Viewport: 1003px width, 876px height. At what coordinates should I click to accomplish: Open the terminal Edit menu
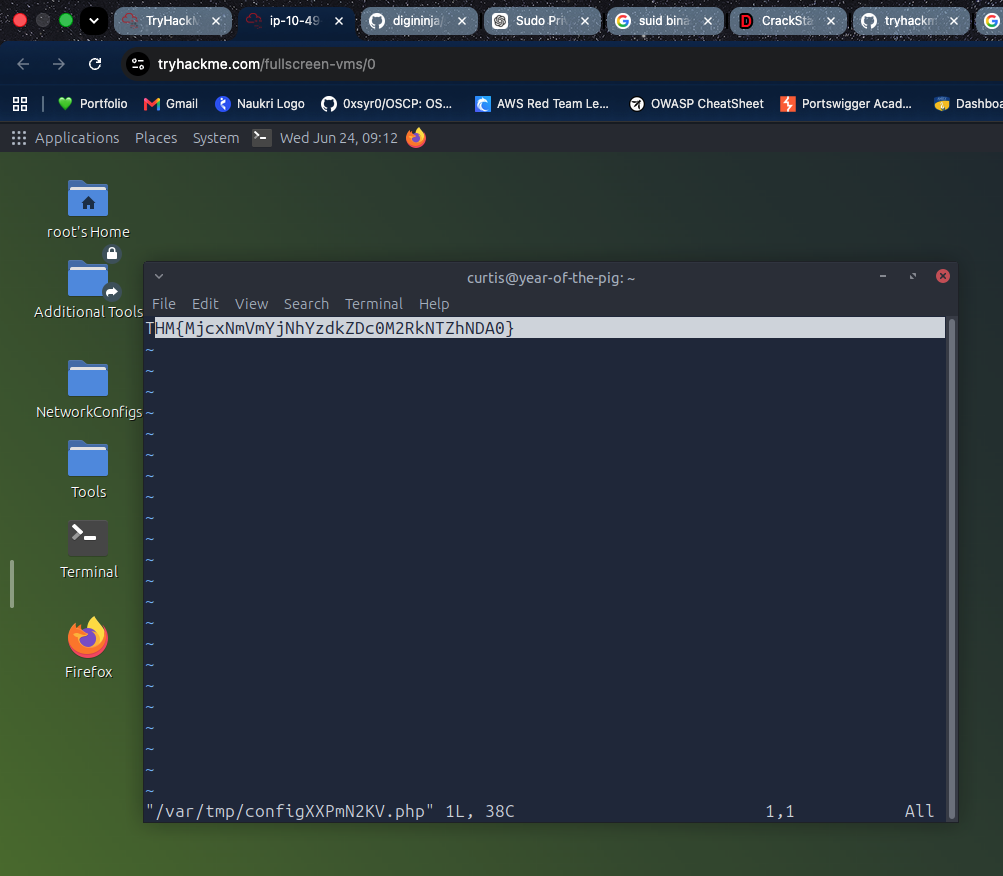point(205,304)
